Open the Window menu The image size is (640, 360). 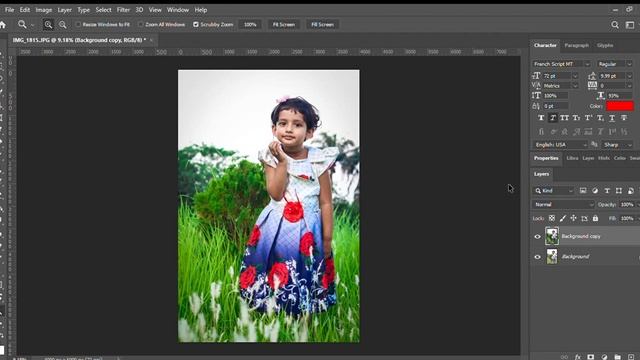click(178, 10)
